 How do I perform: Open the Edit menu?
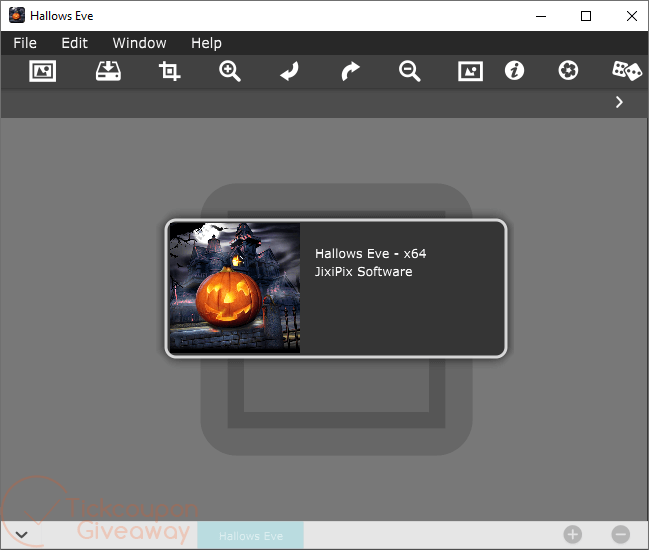[75, 43]
